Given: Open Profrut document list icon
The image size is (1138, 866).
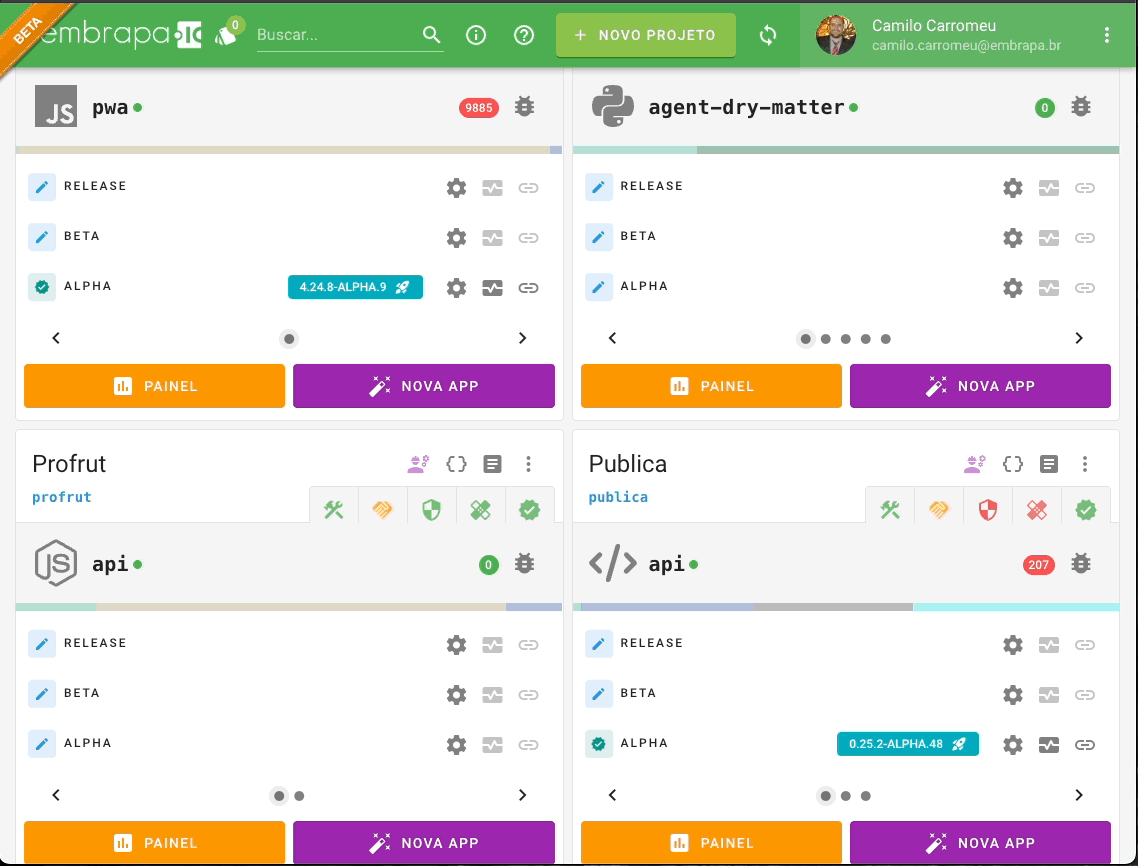Looking at the screenshot, I should point(492,464).
